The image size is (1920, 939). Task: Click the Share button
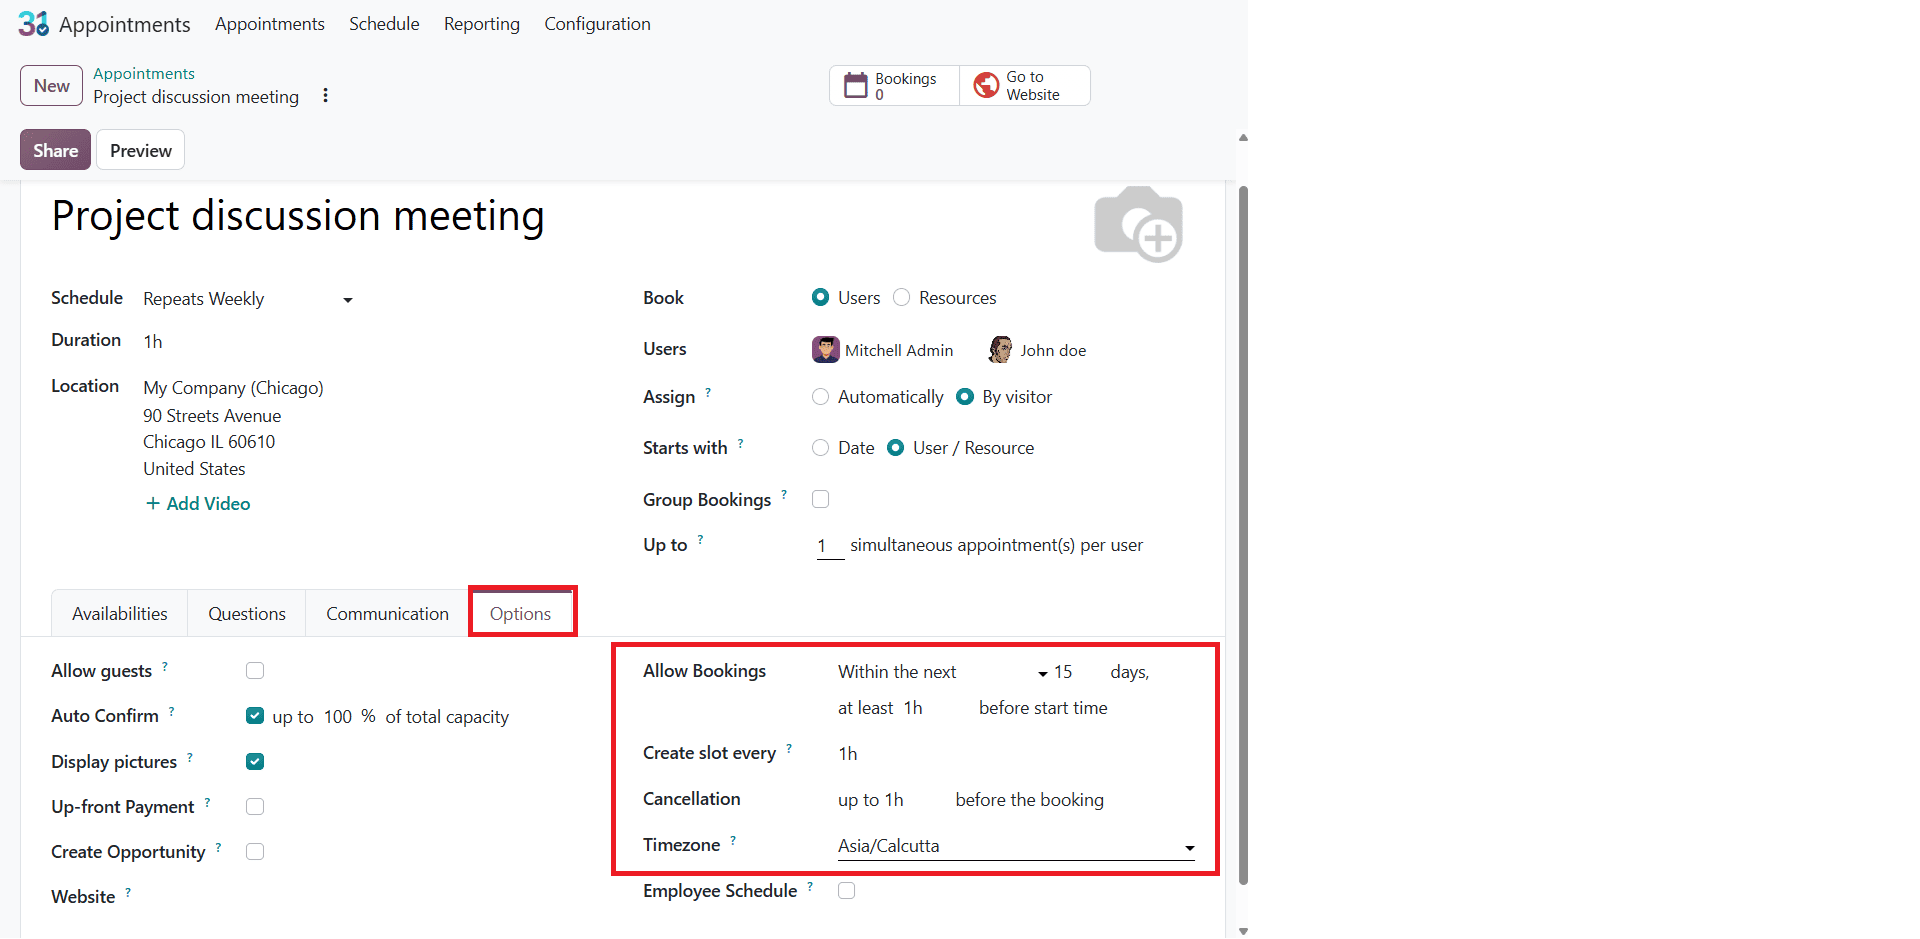pos(55,150)
